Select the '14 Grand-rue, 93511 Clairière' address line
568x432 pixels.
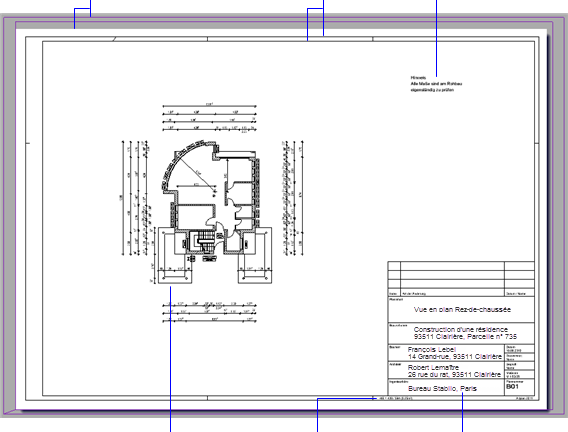455,357
